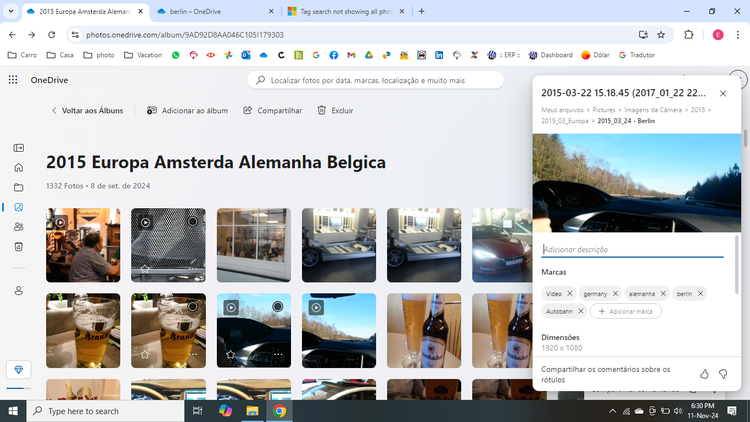Click the Home icon in sidebar
750x422 pixels.
pyautogui.click(x=19, y=167)
